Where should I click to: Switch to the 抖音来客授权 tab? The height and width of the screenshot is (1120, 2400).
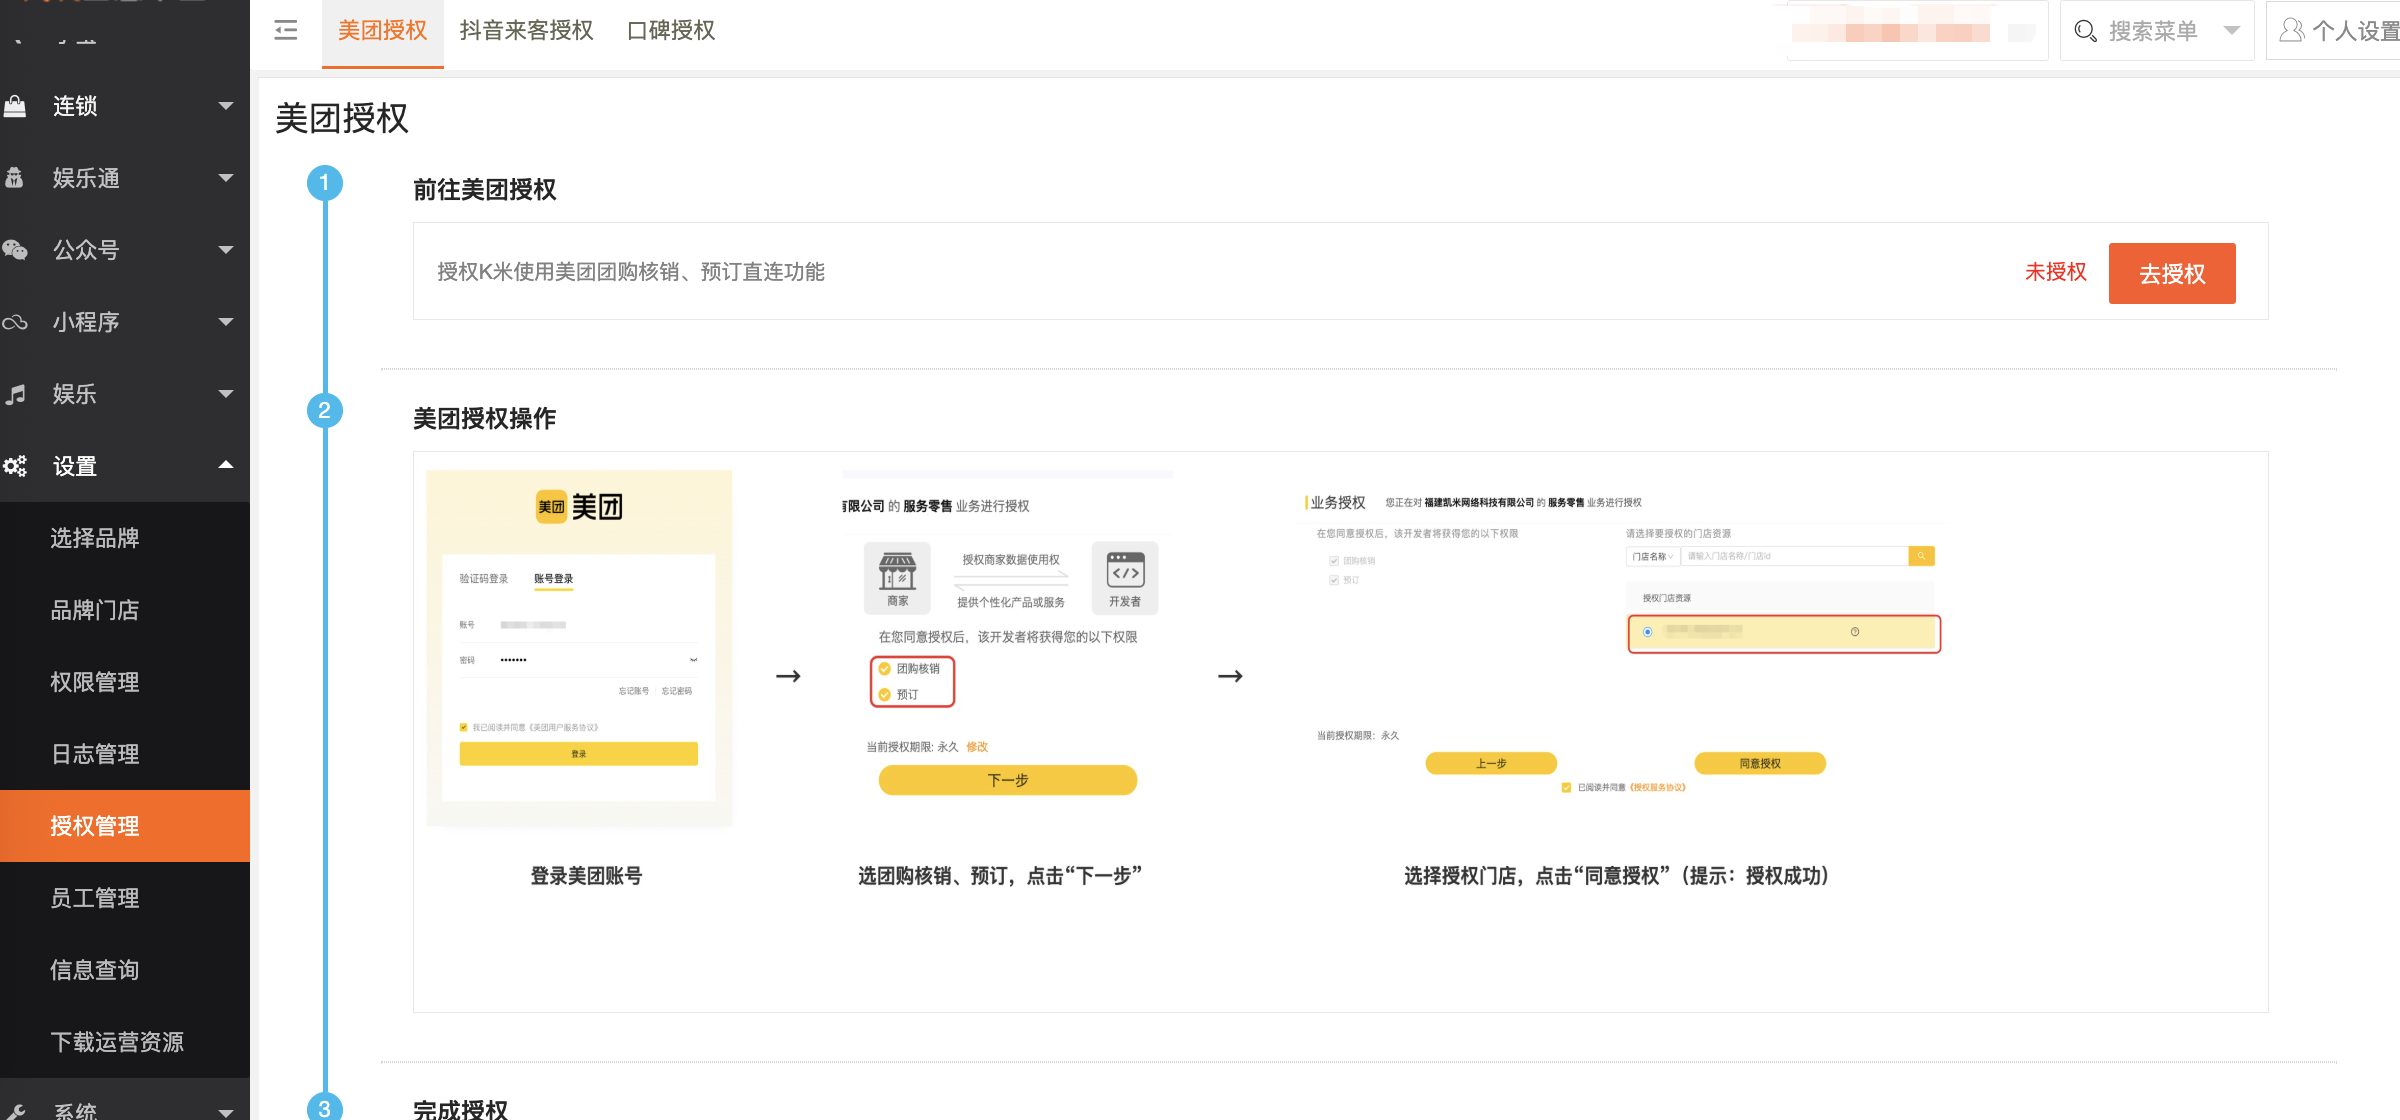[x=526, y=31]
